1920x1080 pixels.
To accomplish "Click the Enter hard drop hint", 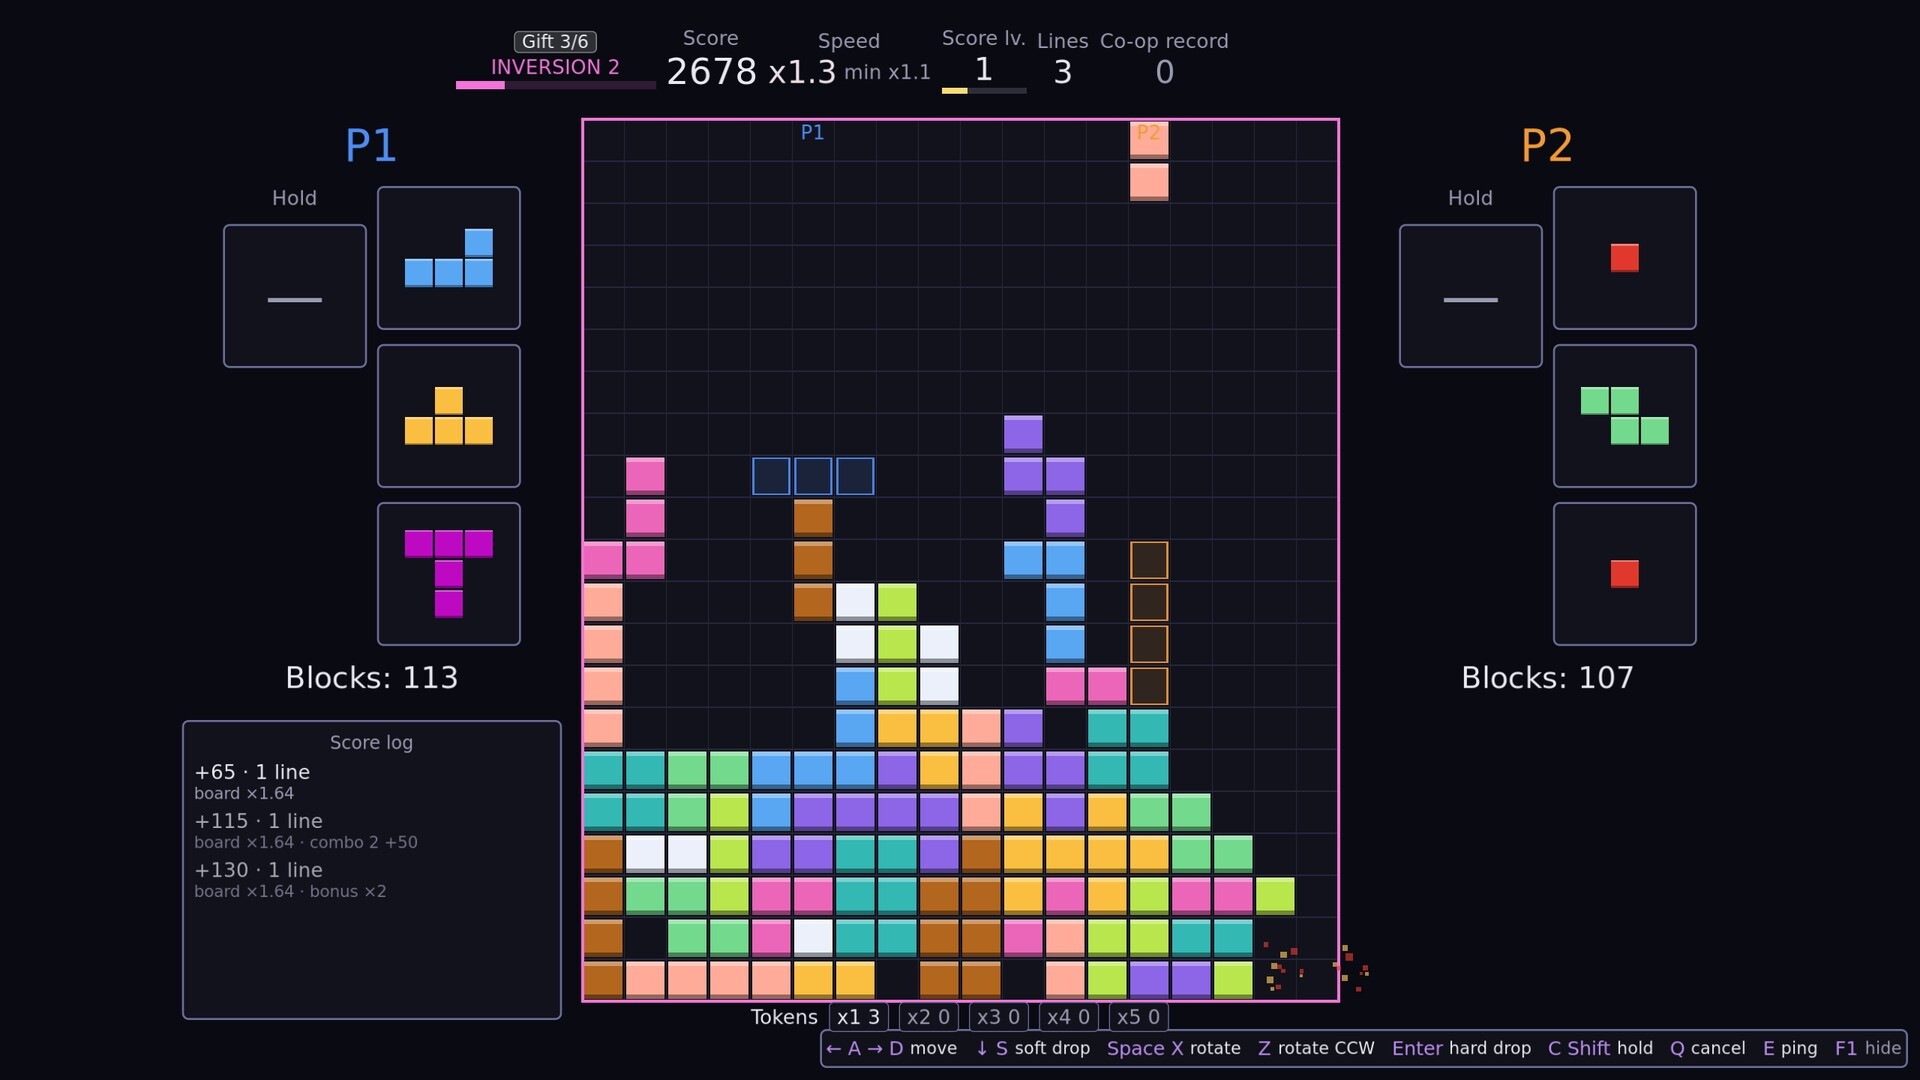I will click(1462, 1048).
